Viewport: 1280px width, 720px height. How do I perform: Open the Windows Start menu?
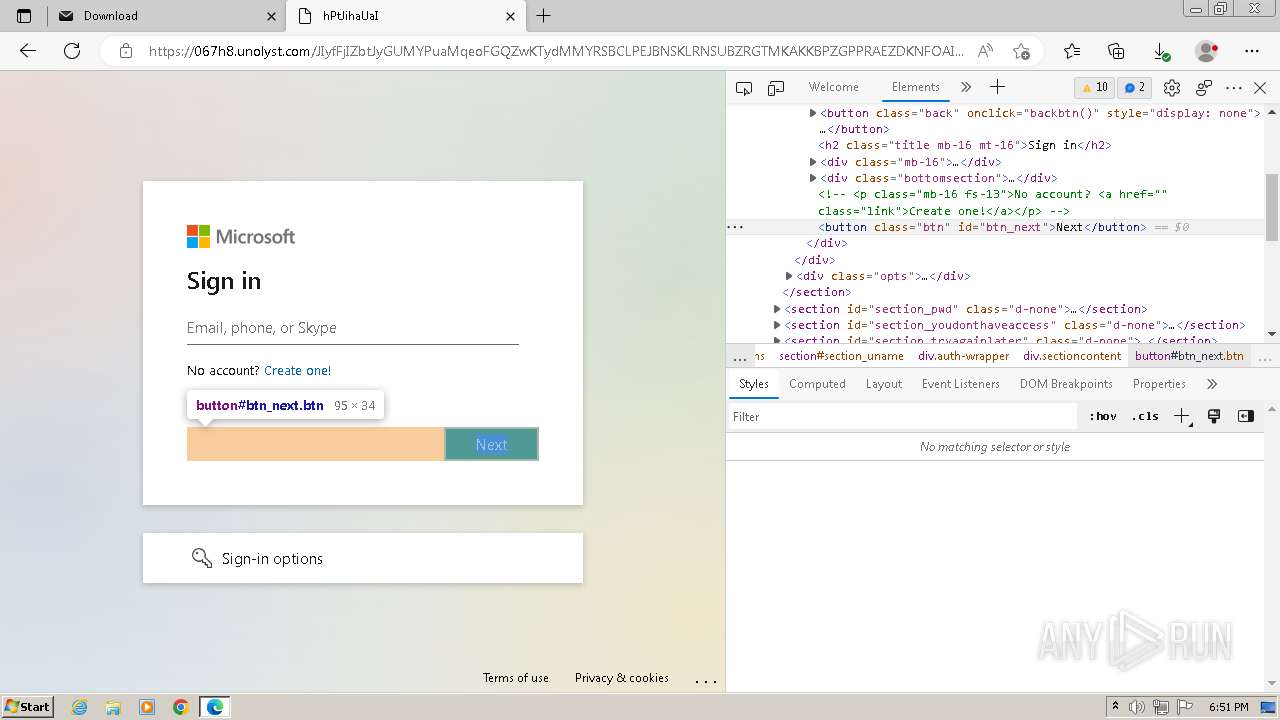(x=27, y=706)
